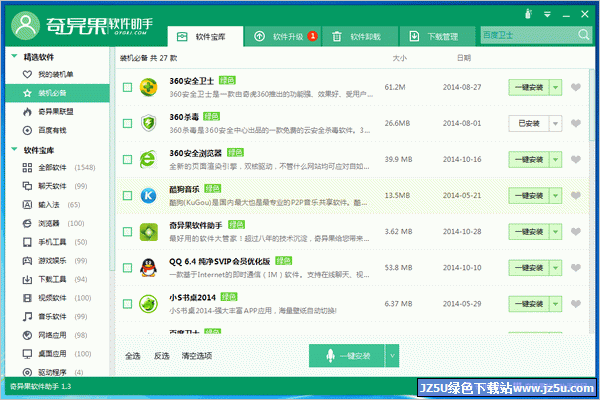Click the 手机工具 category icon
The width and height of the screenshot is (600, 400).
pyautogui.click(x=27, y=242)
